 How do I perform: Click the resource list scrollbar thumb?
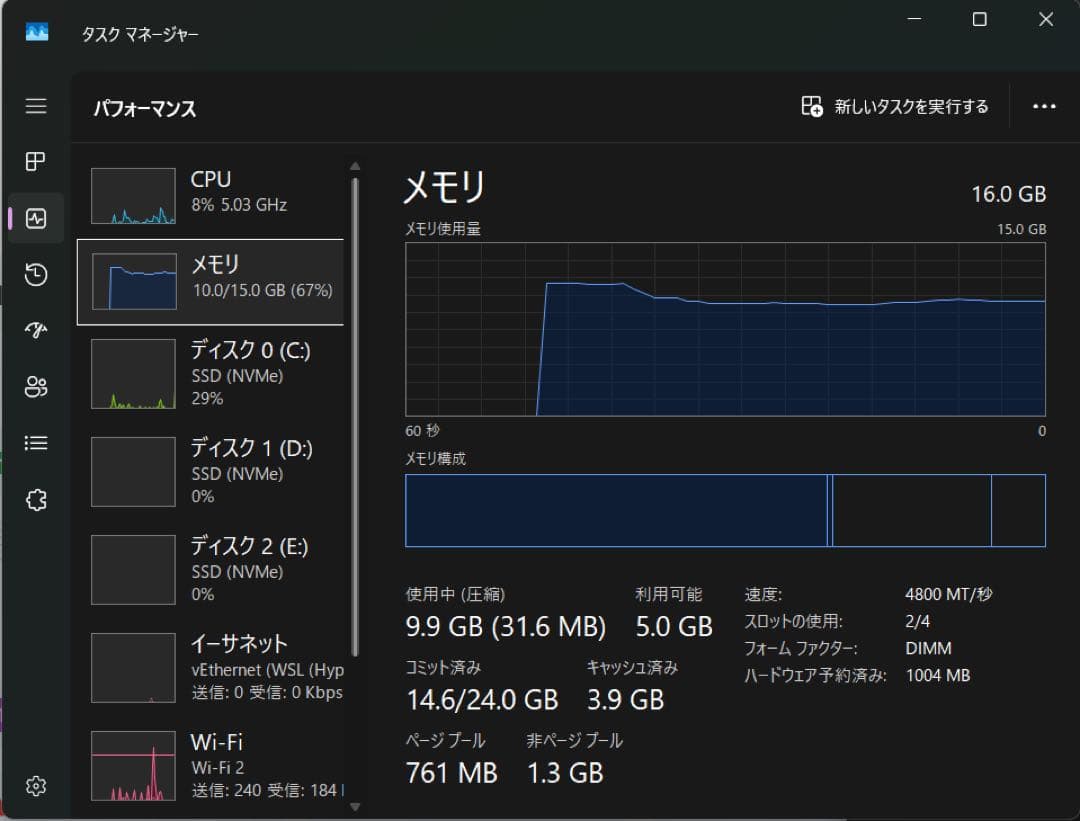tap(355, 417)
